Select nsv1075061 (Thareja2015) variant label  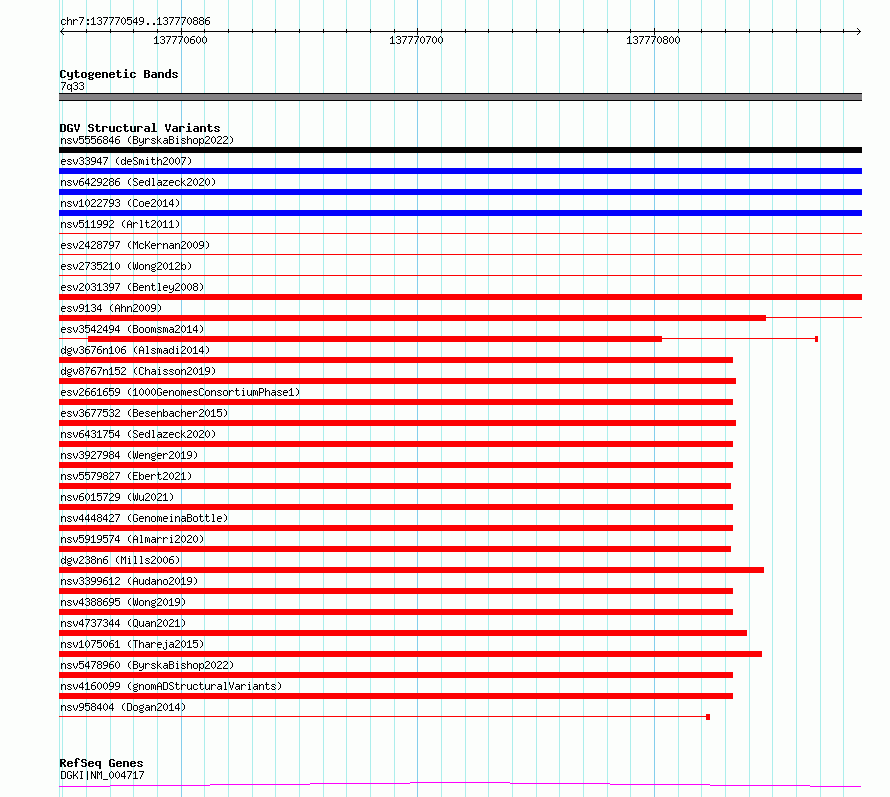pyautogui.click(x=132, y=644)
